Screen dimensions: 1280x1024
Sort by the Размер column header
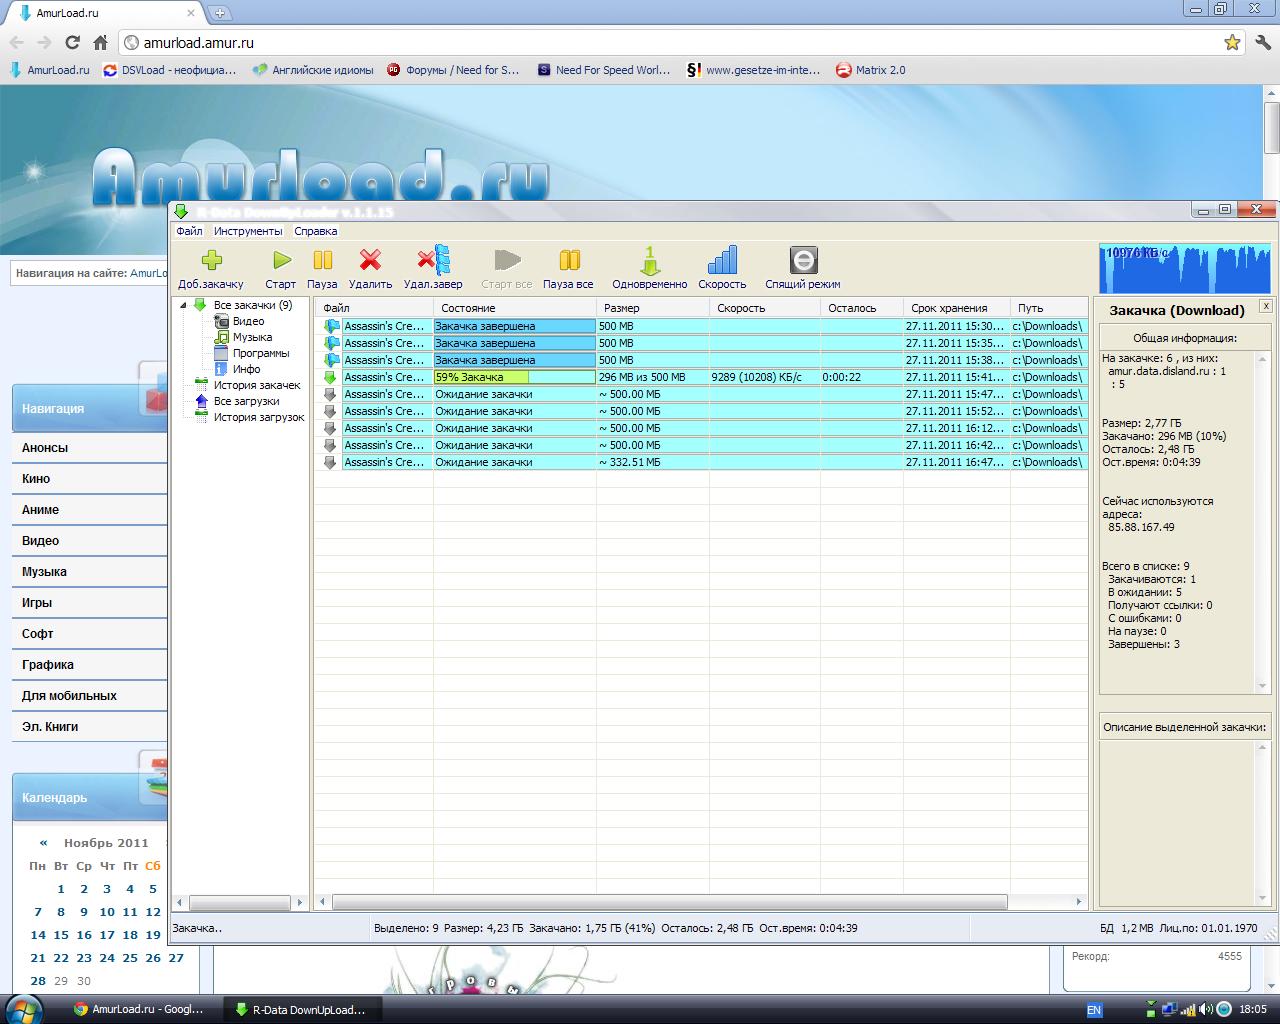click(x=653, y=308)
